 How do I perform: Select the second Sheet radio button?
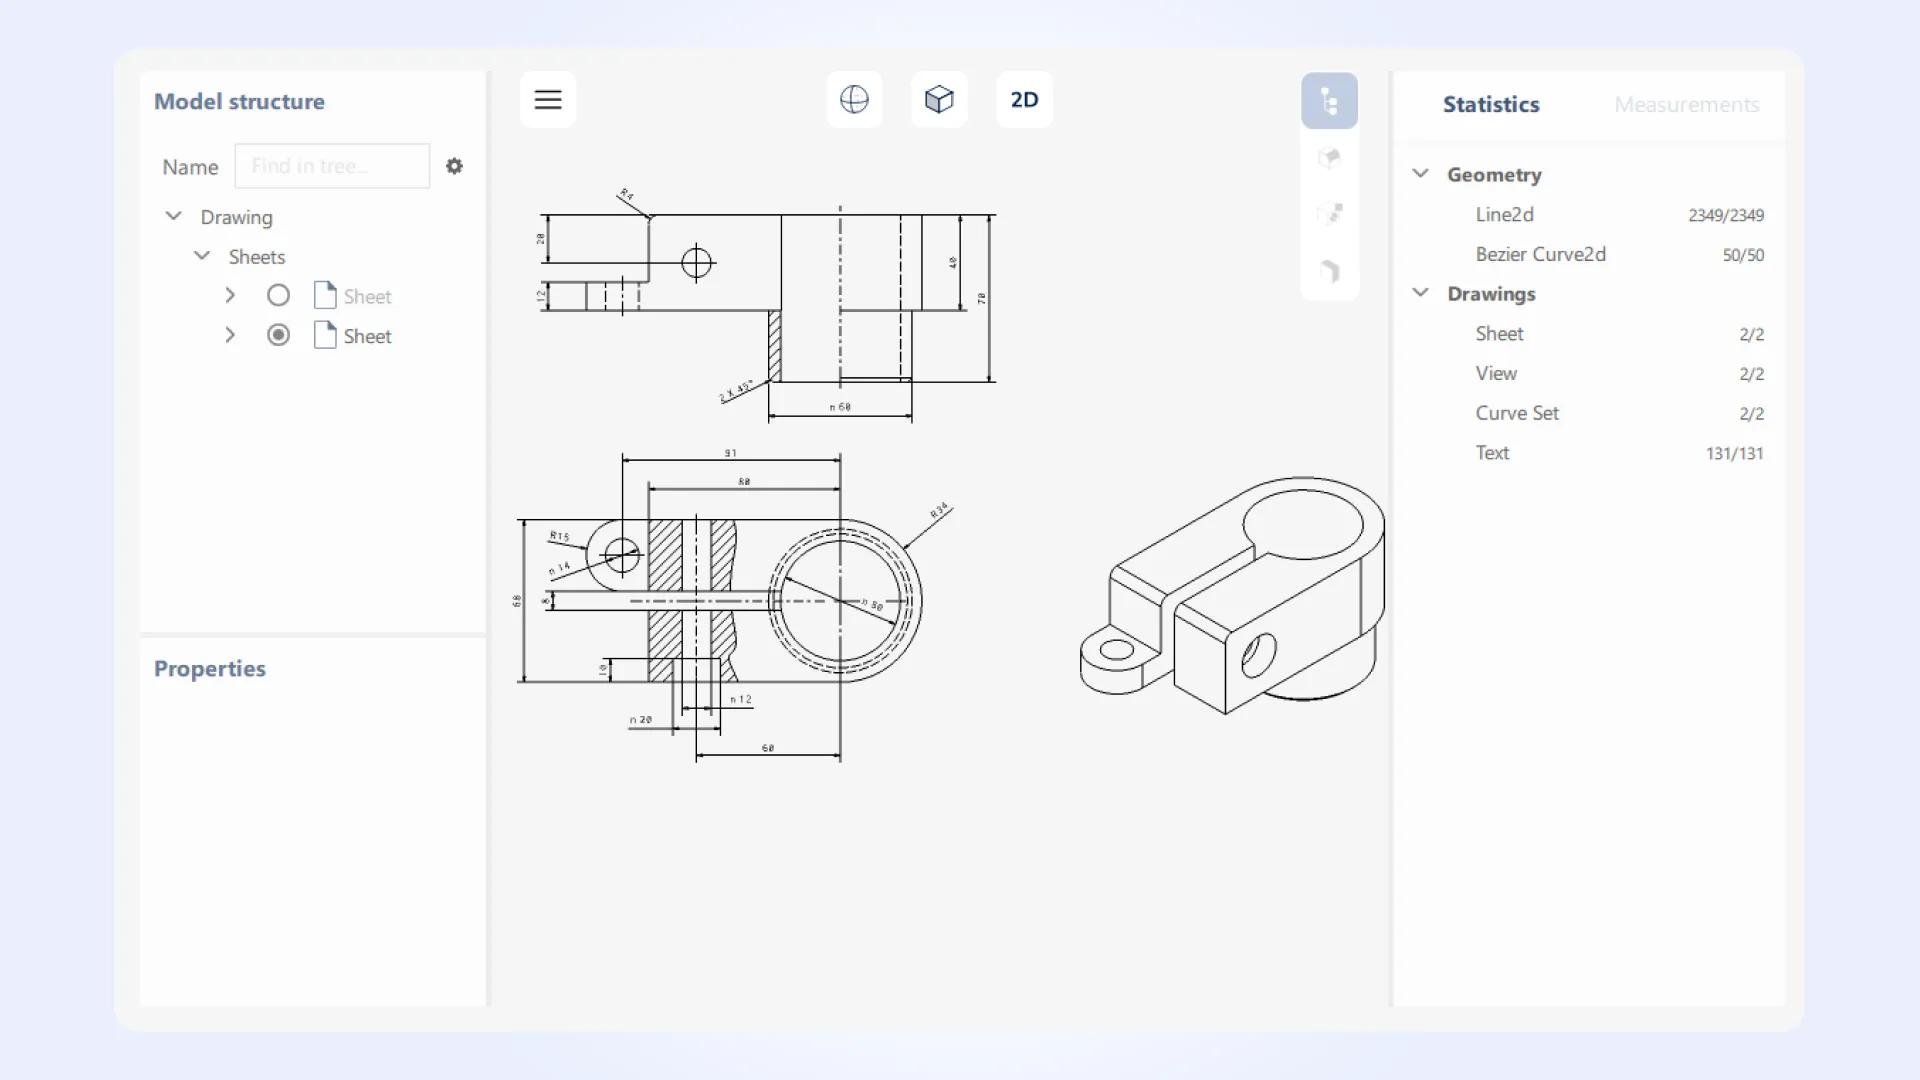coord(278,335)
